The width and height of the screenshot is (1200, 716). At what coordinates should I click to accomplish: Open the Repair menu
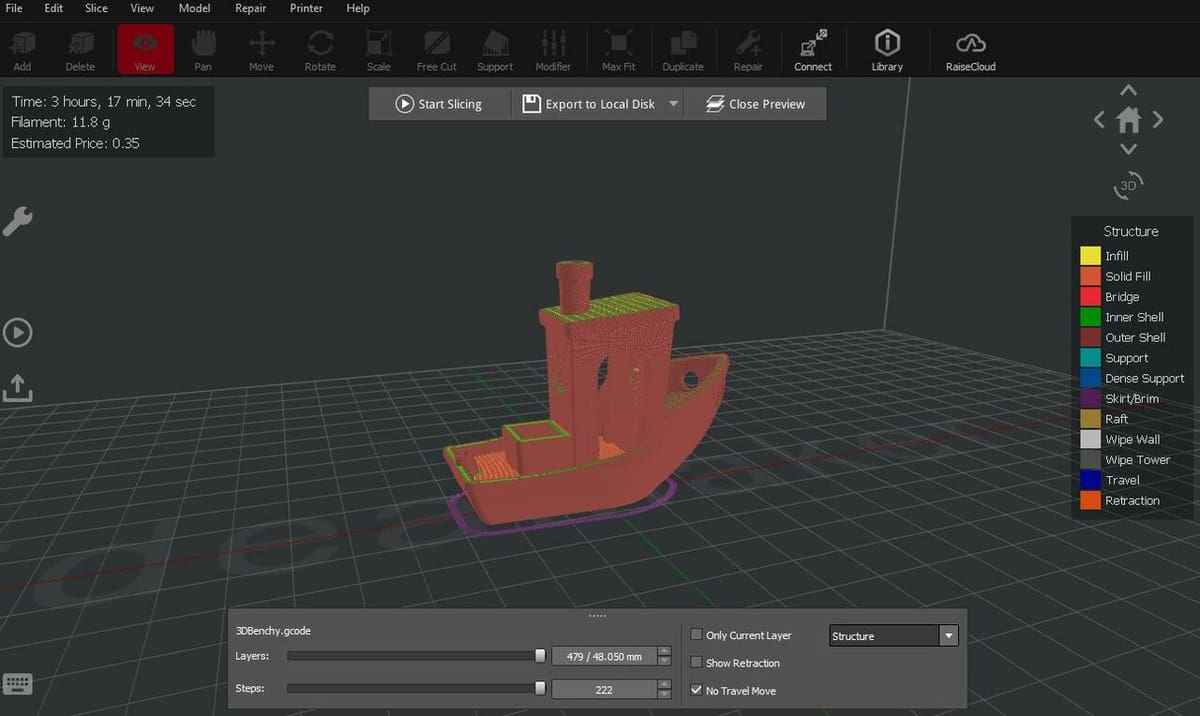click(x=250, y=8)
